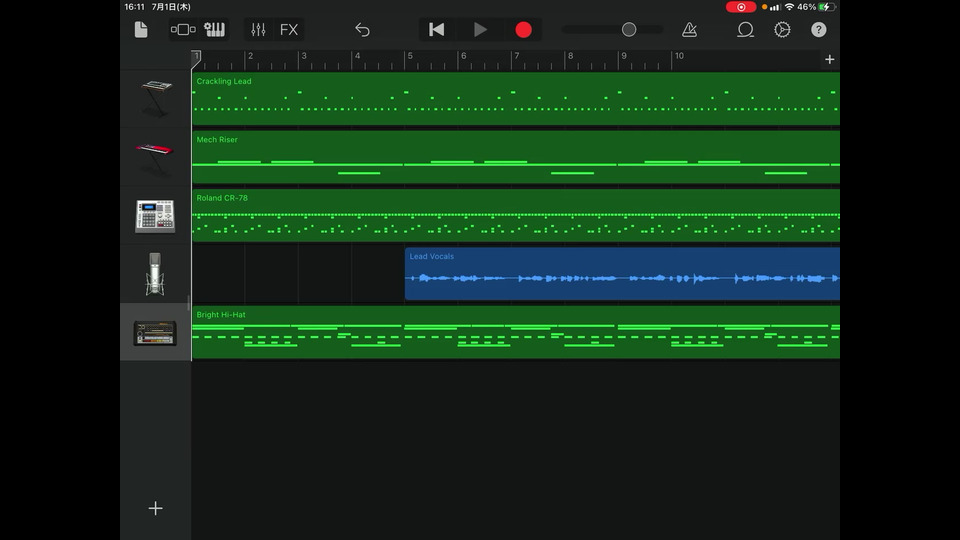Open the Loop Browser
The height and width of the screenshot is (540, 960).
(x=745, y=29)
